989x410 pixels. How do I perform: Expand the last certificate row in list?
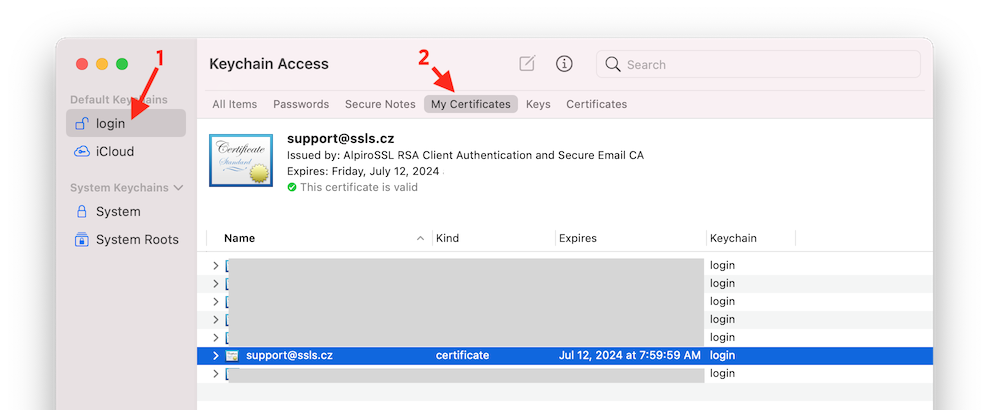215,373
